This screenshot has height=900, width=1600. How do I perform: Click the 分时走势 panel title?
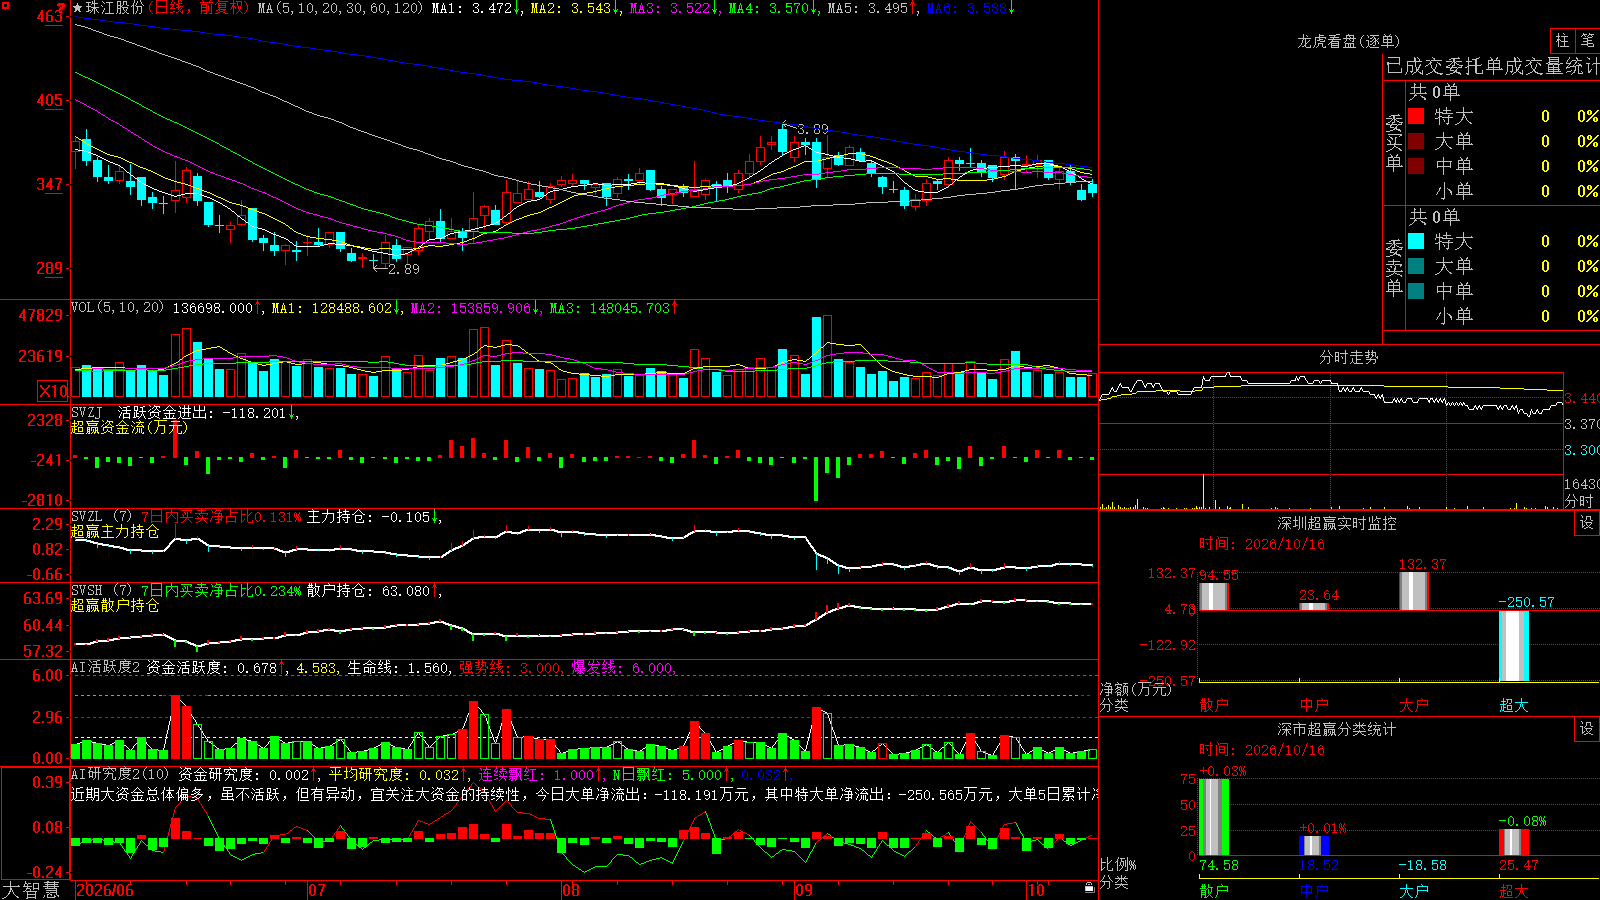[1348, 357]
